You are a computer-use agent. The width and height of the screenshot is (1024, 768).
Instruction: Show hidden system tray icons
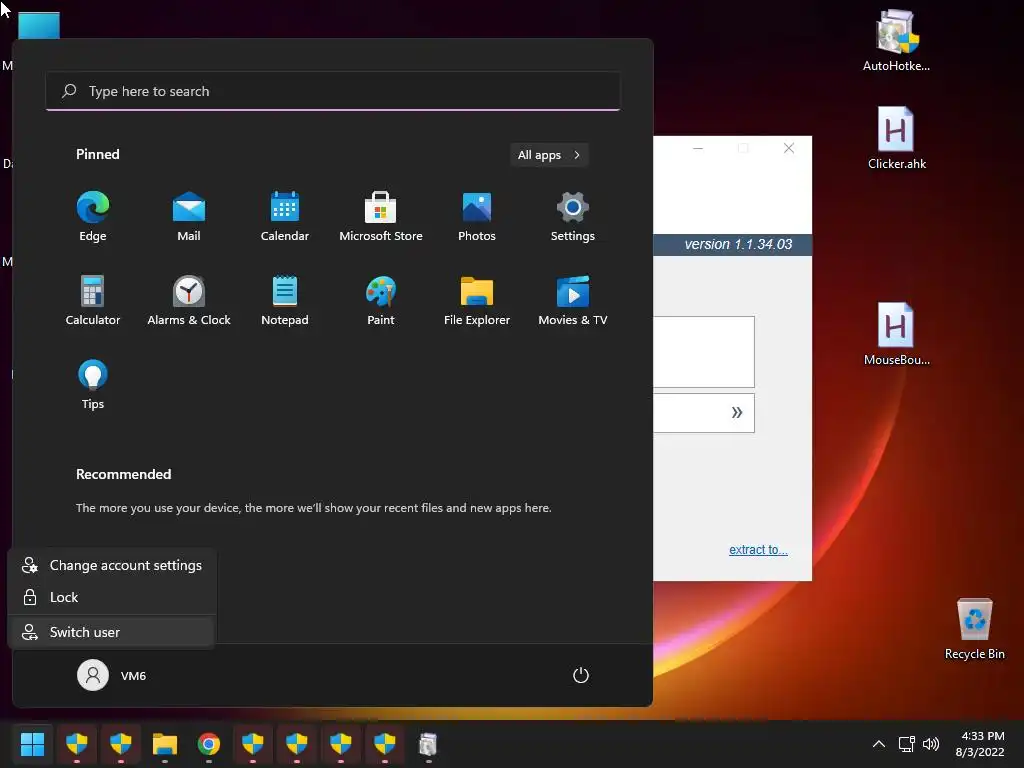(x=879, y=744)
